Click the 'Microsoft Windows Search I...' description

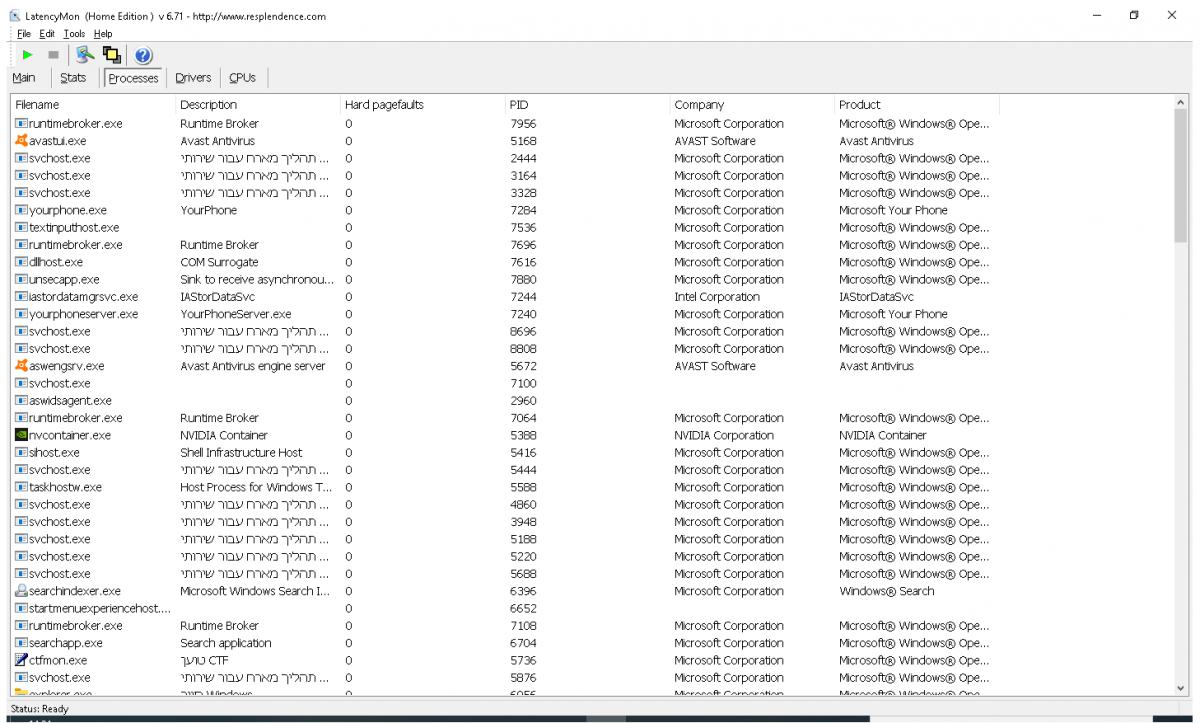point(255,591)
